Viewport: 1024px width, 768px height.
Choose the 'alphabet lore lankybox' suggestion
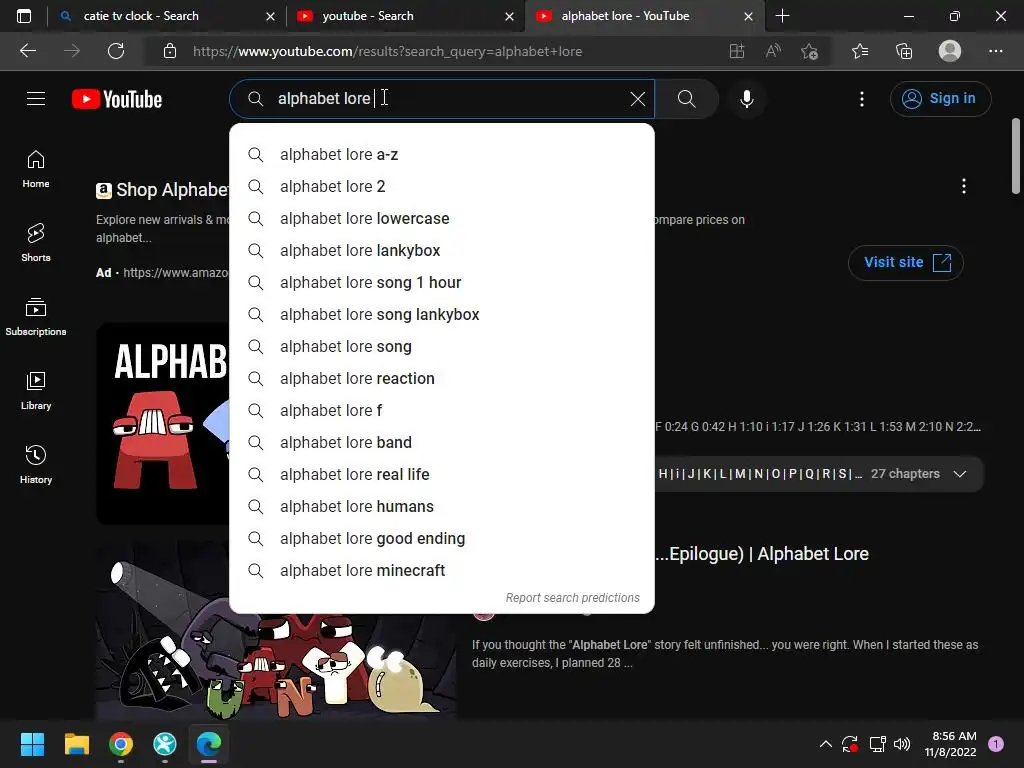(442, 251)
